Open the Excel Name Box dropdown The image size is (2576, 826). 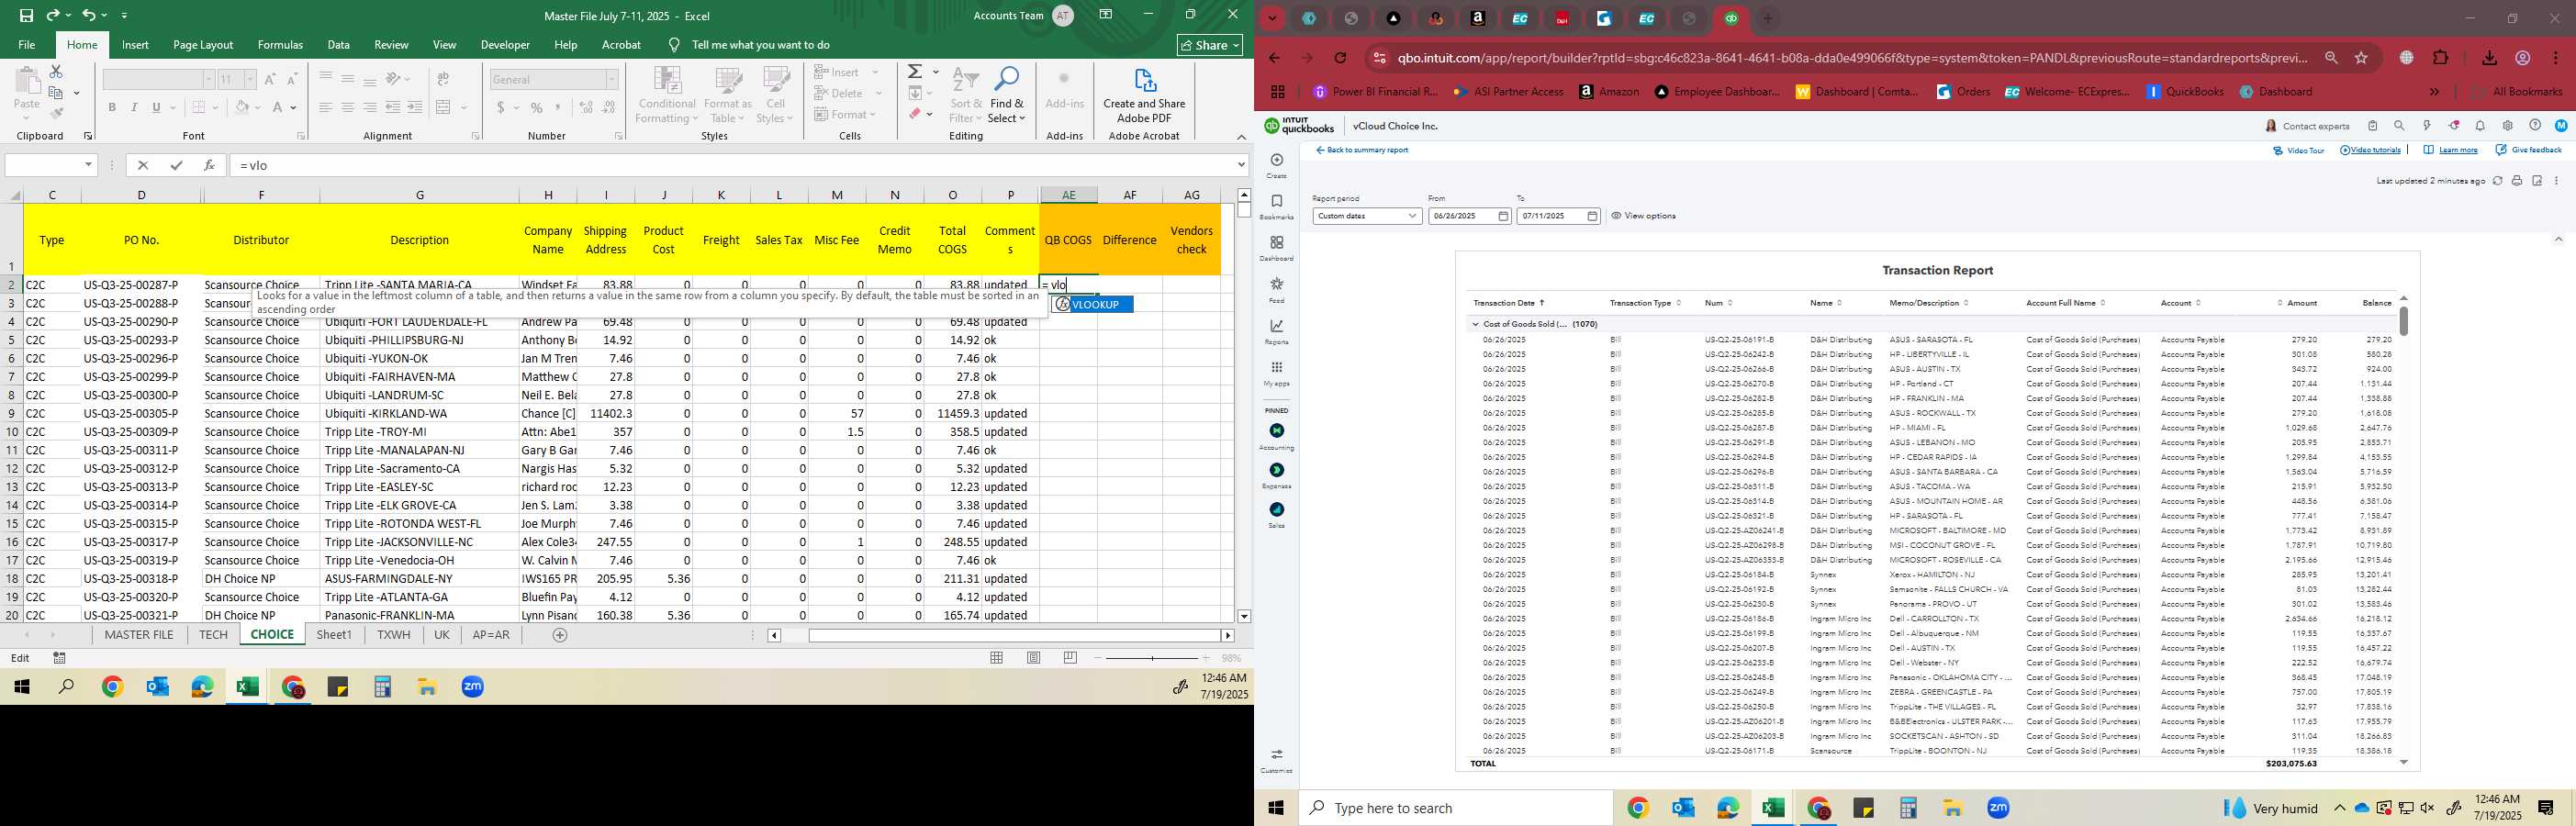point(88,165)
